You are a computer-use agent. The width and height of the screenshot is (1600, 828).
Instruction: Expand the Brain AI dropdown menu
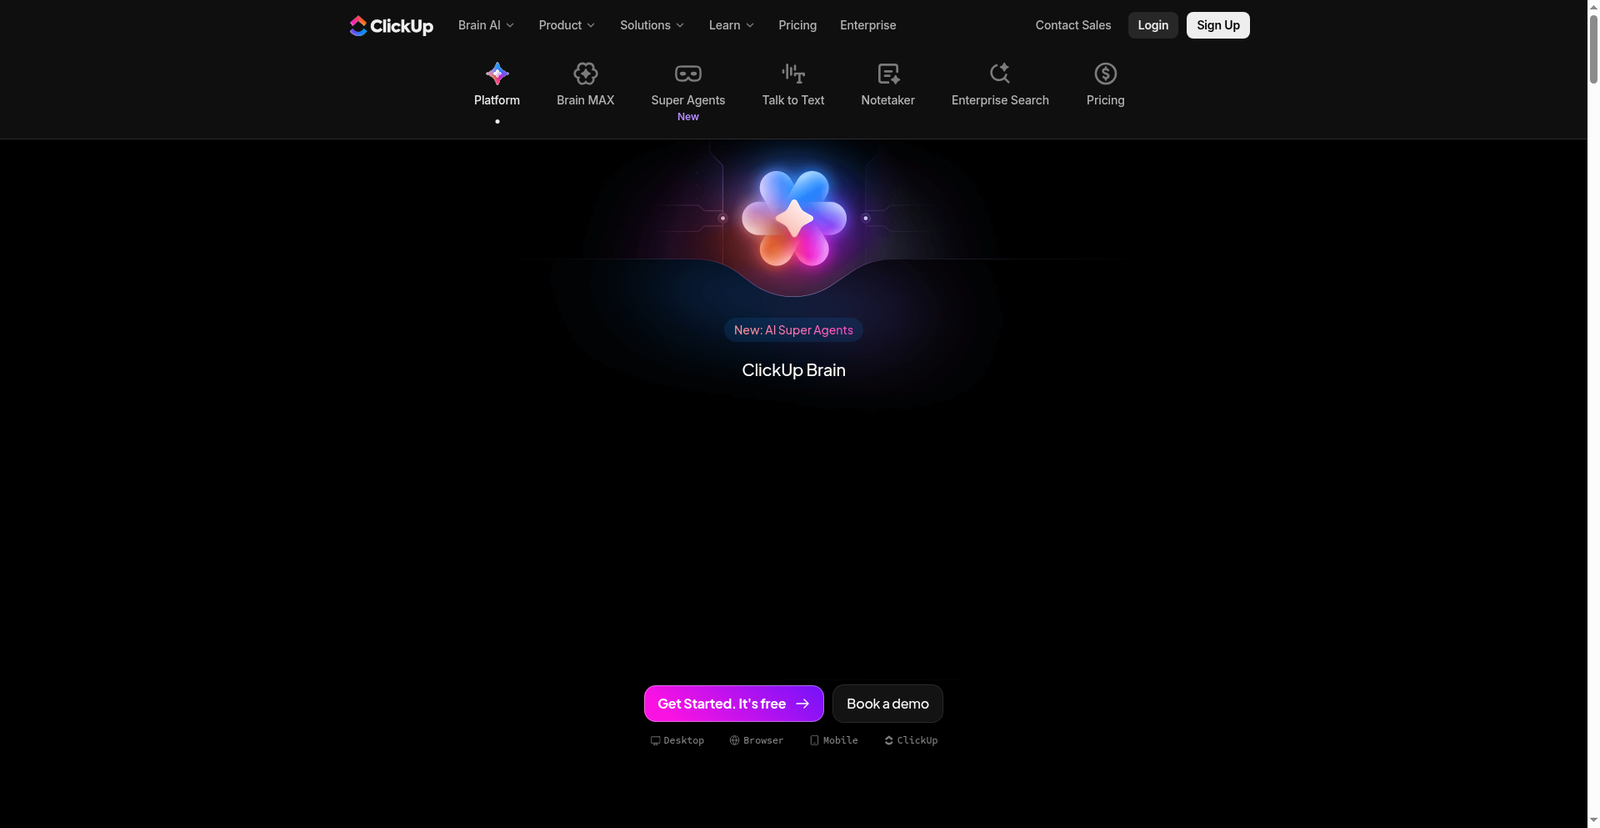(x=486, y=25)
